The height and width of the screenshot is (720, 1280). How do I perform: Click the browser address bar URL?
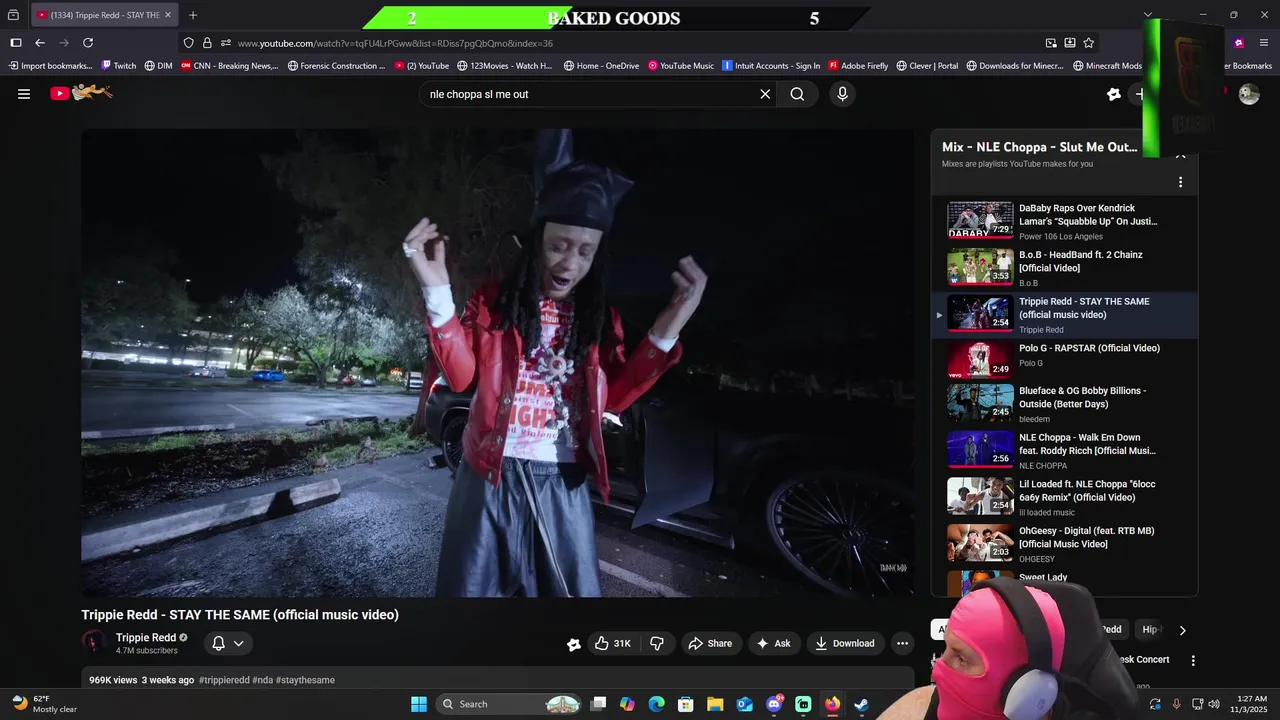[395, 43]
